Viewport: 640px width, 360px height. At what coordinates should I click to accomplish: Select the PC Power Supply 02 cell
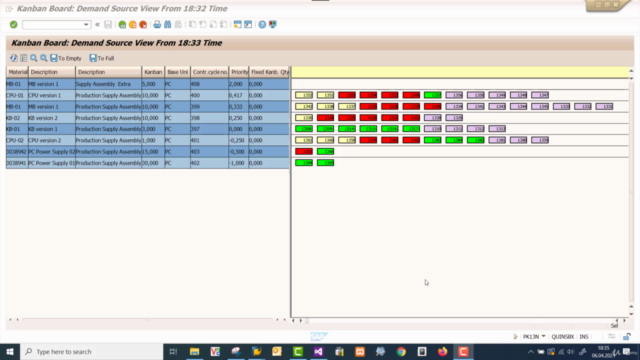tap(52, 152)
